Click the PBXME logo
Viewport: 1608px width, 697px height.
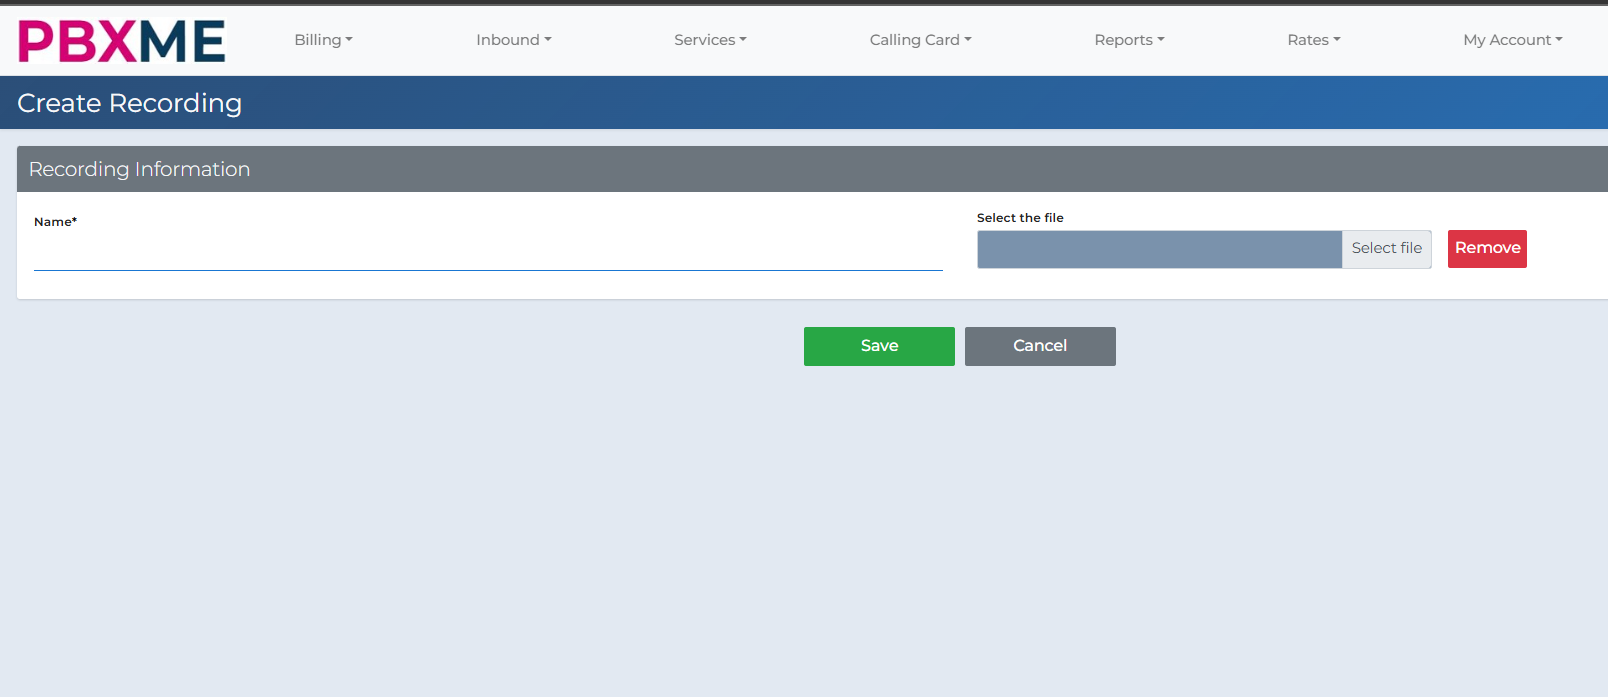coord(122,41)
